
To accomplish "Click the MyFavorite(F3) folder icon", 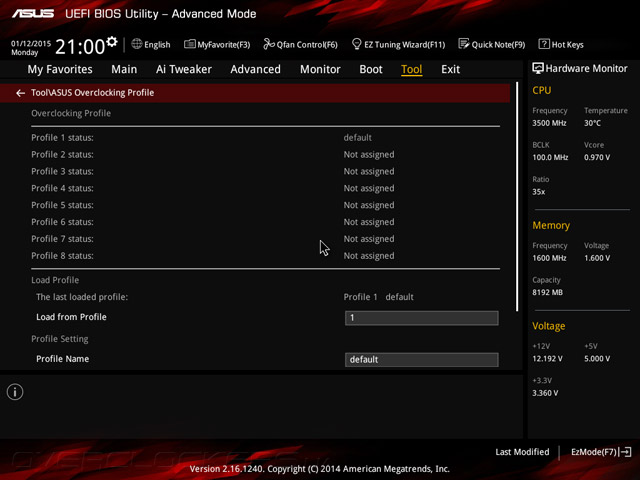I will [x=189, y=44].
